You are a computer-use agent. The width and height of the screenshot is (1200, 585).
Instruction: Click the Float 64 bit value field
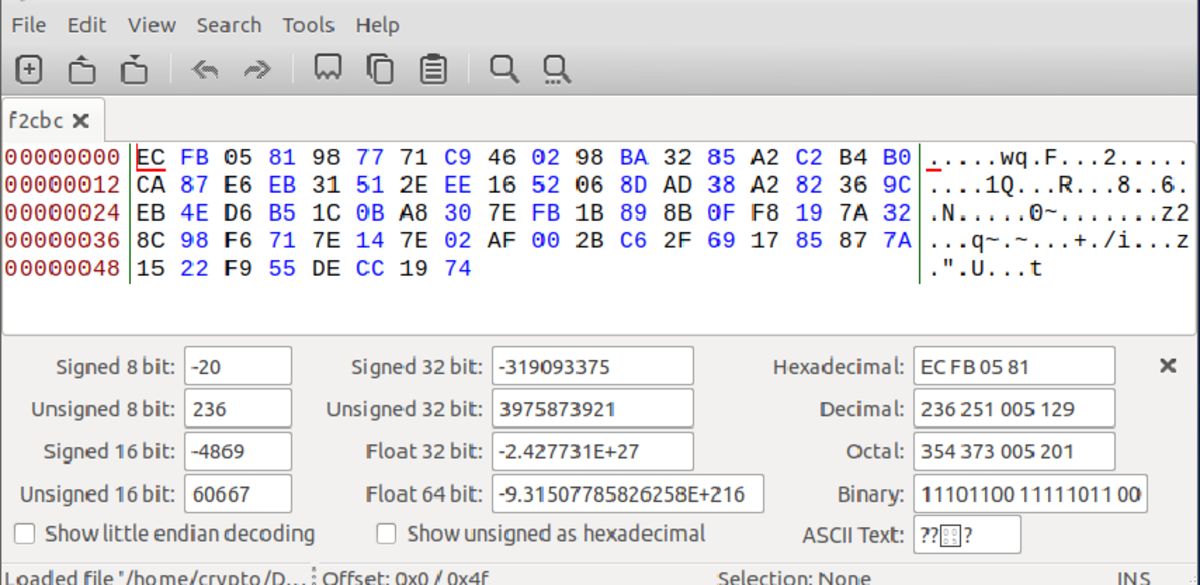click(628, 494)
